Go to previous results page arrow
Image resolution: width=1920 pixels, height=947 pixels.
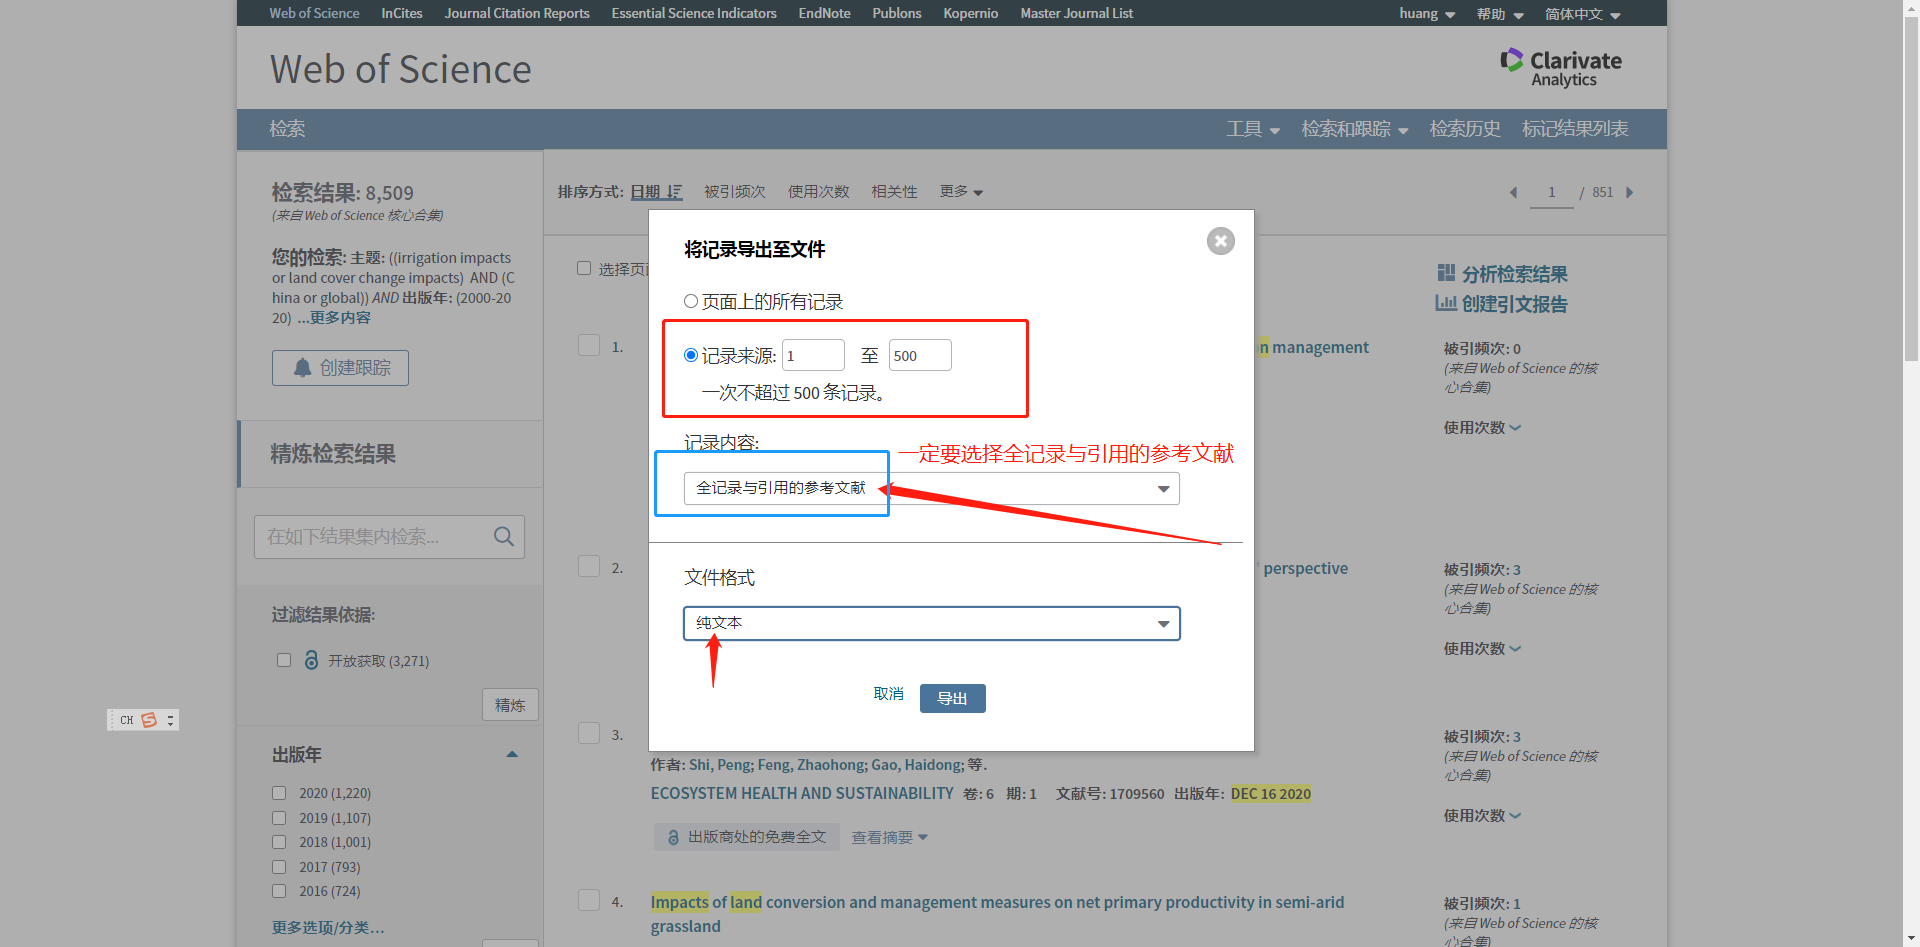[x=1513, y=192]
